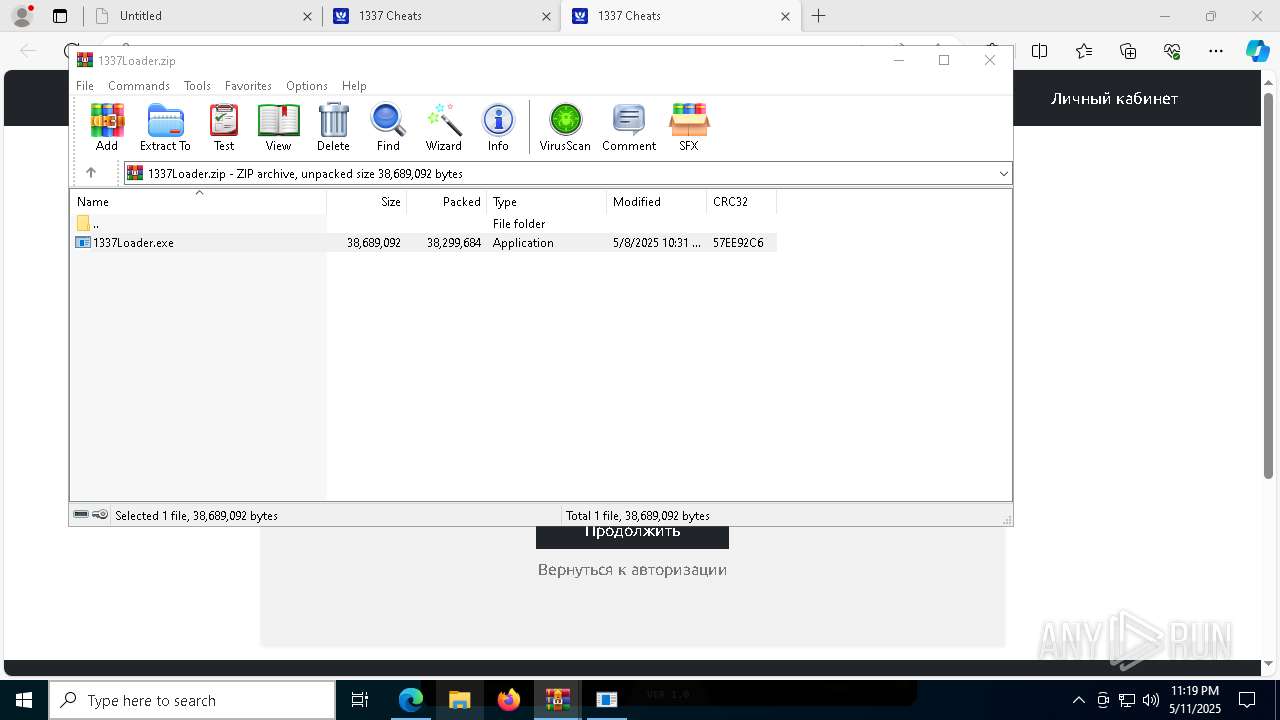
Task: Select the 1337Loader.exe file name
Action: tap(133, 243)
